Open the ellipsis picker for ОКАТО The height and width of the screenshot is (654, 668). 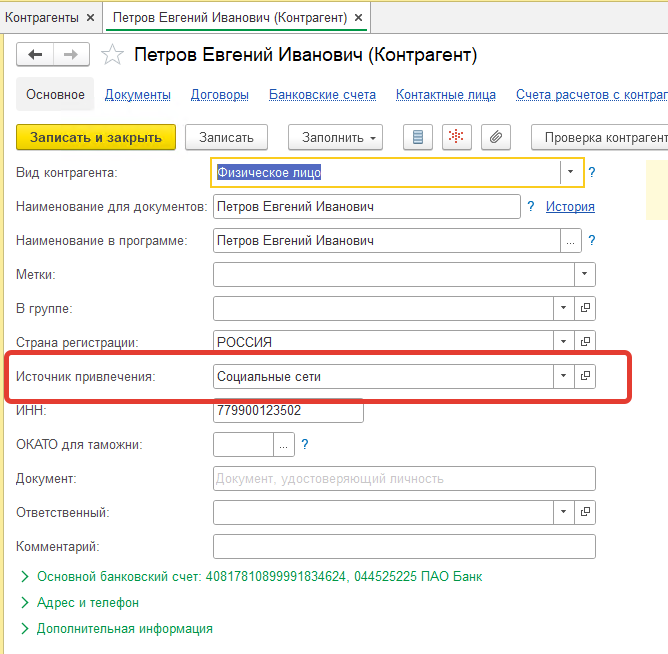point(284,444)
